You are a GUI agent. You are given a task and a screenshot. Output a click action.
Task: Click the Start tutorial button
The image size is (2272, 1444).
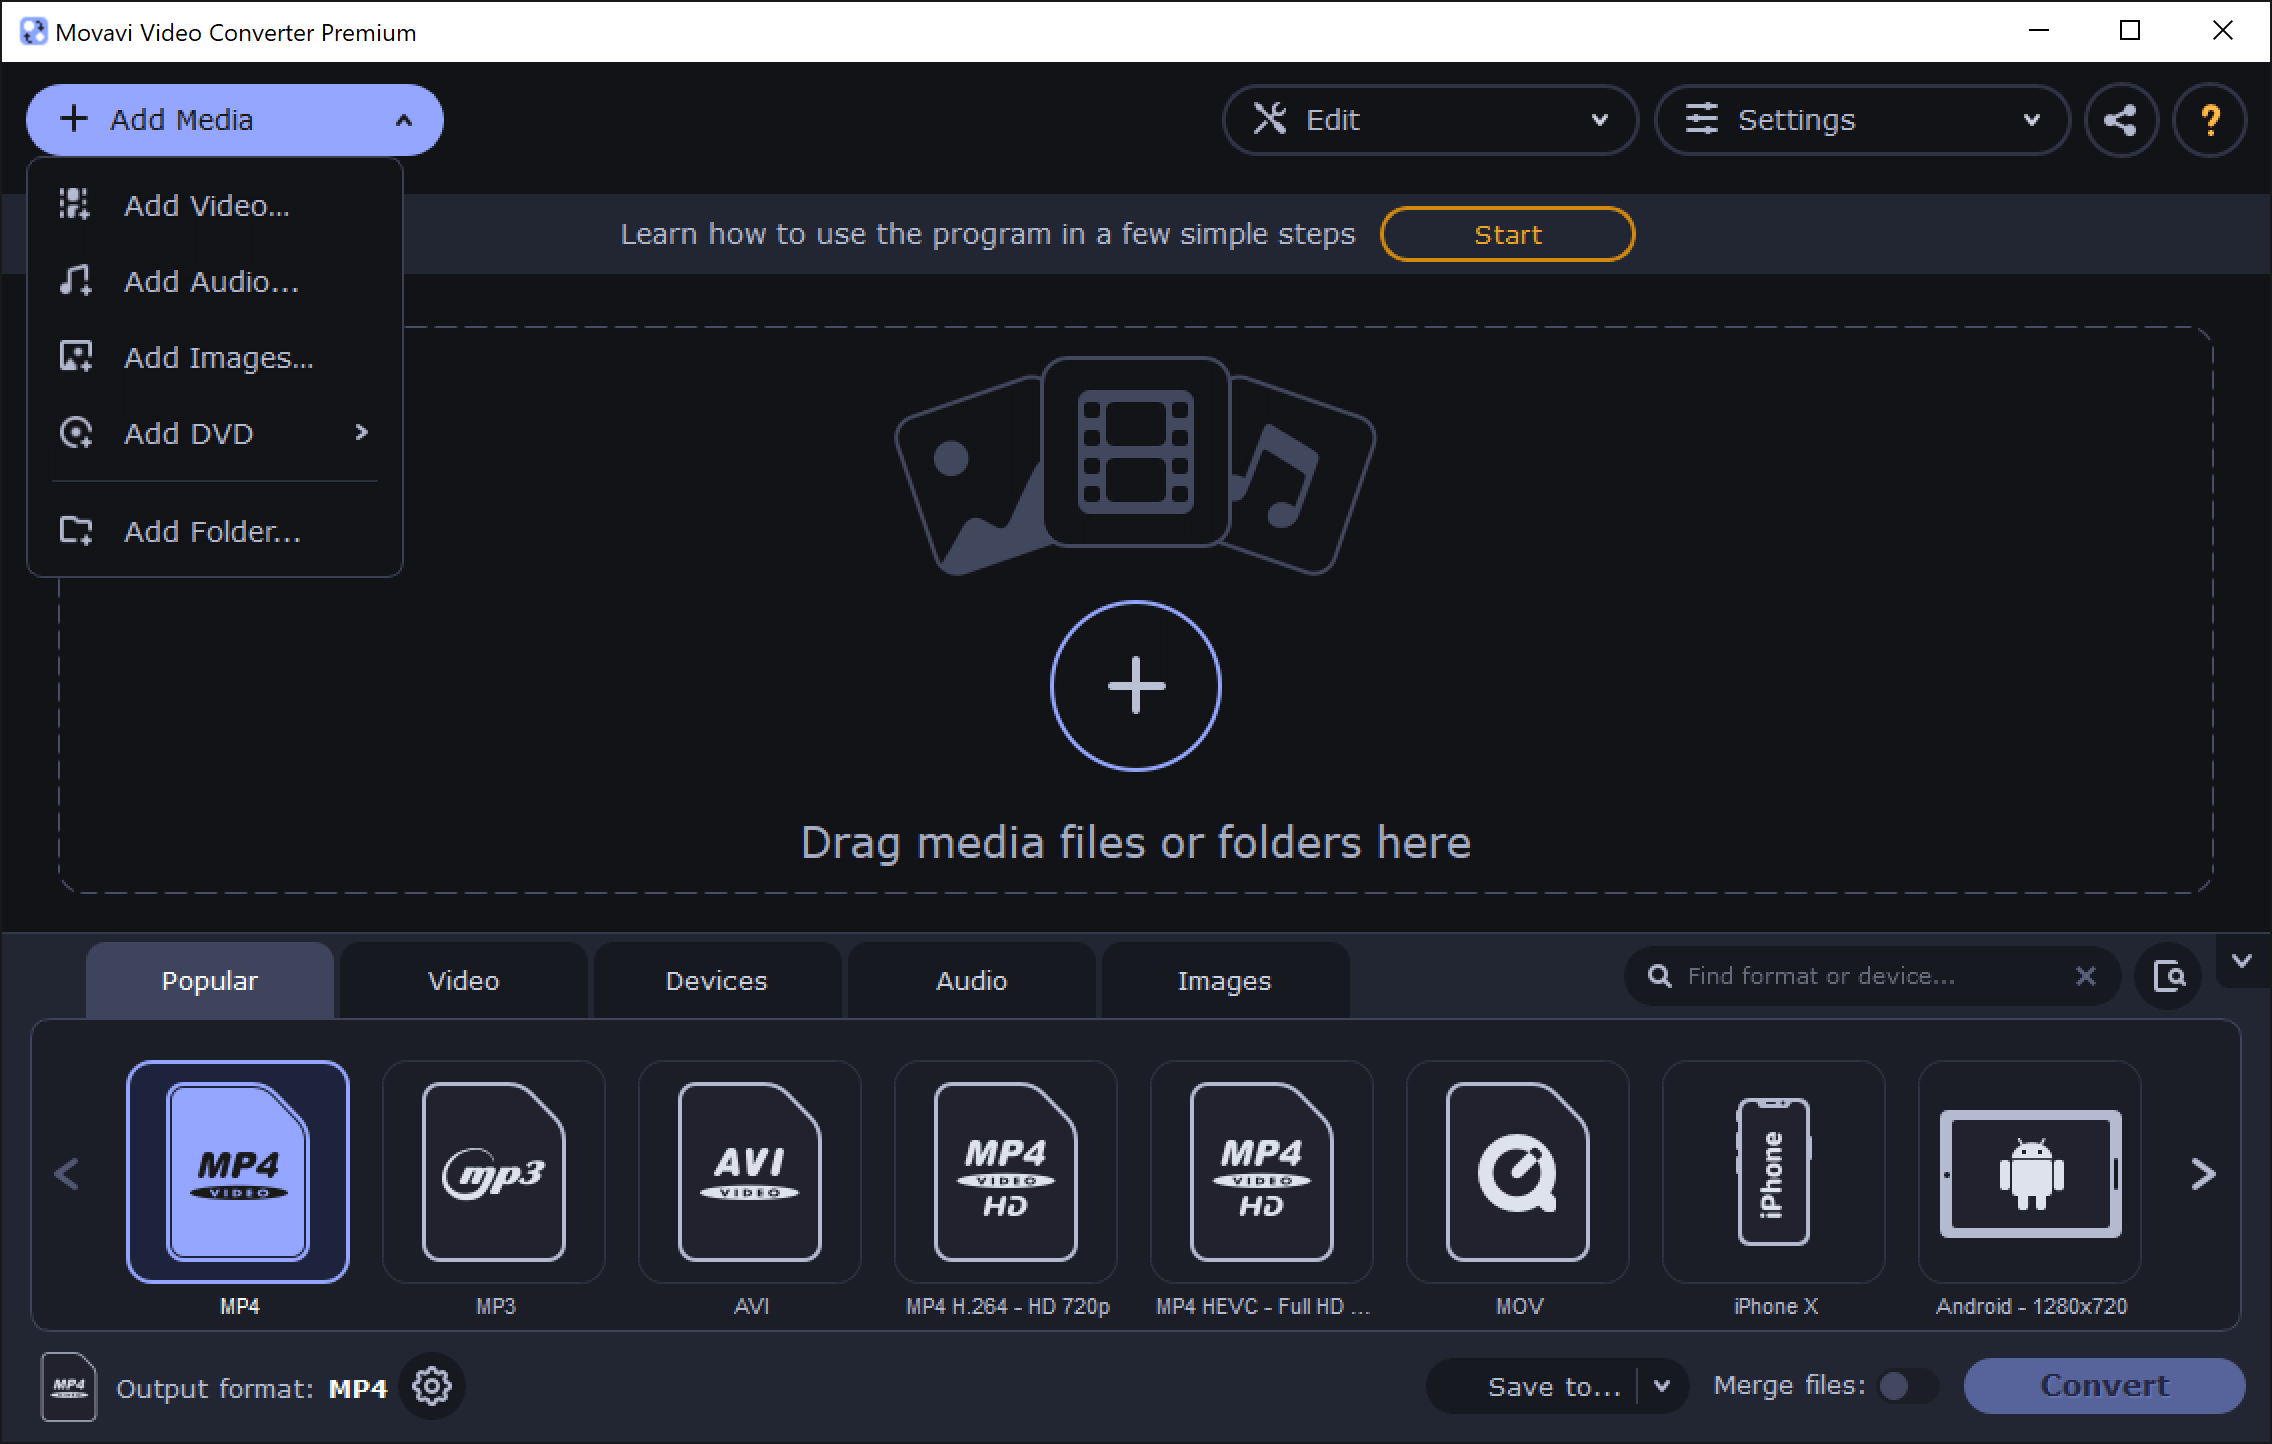(x=1507, y=234)
